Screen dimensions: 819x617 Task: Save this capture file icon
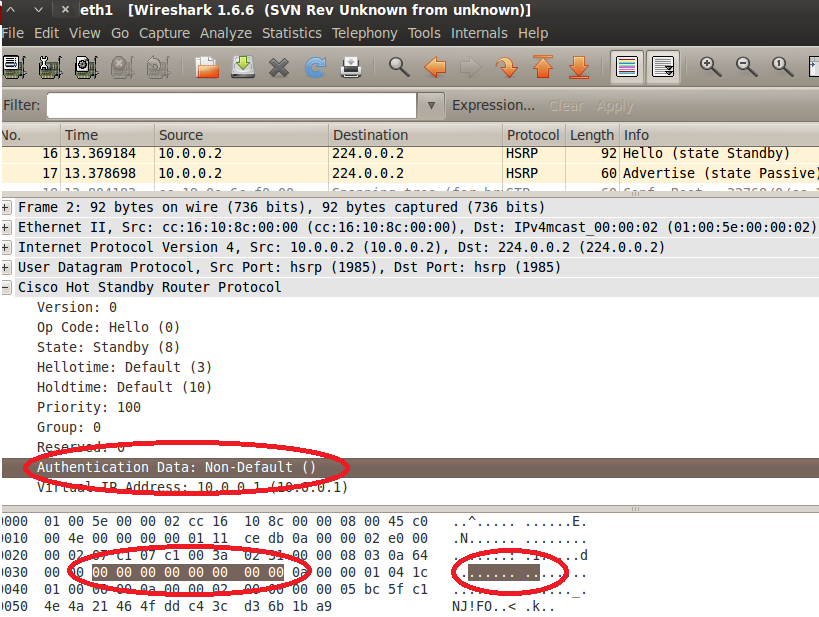pos(243,67)
